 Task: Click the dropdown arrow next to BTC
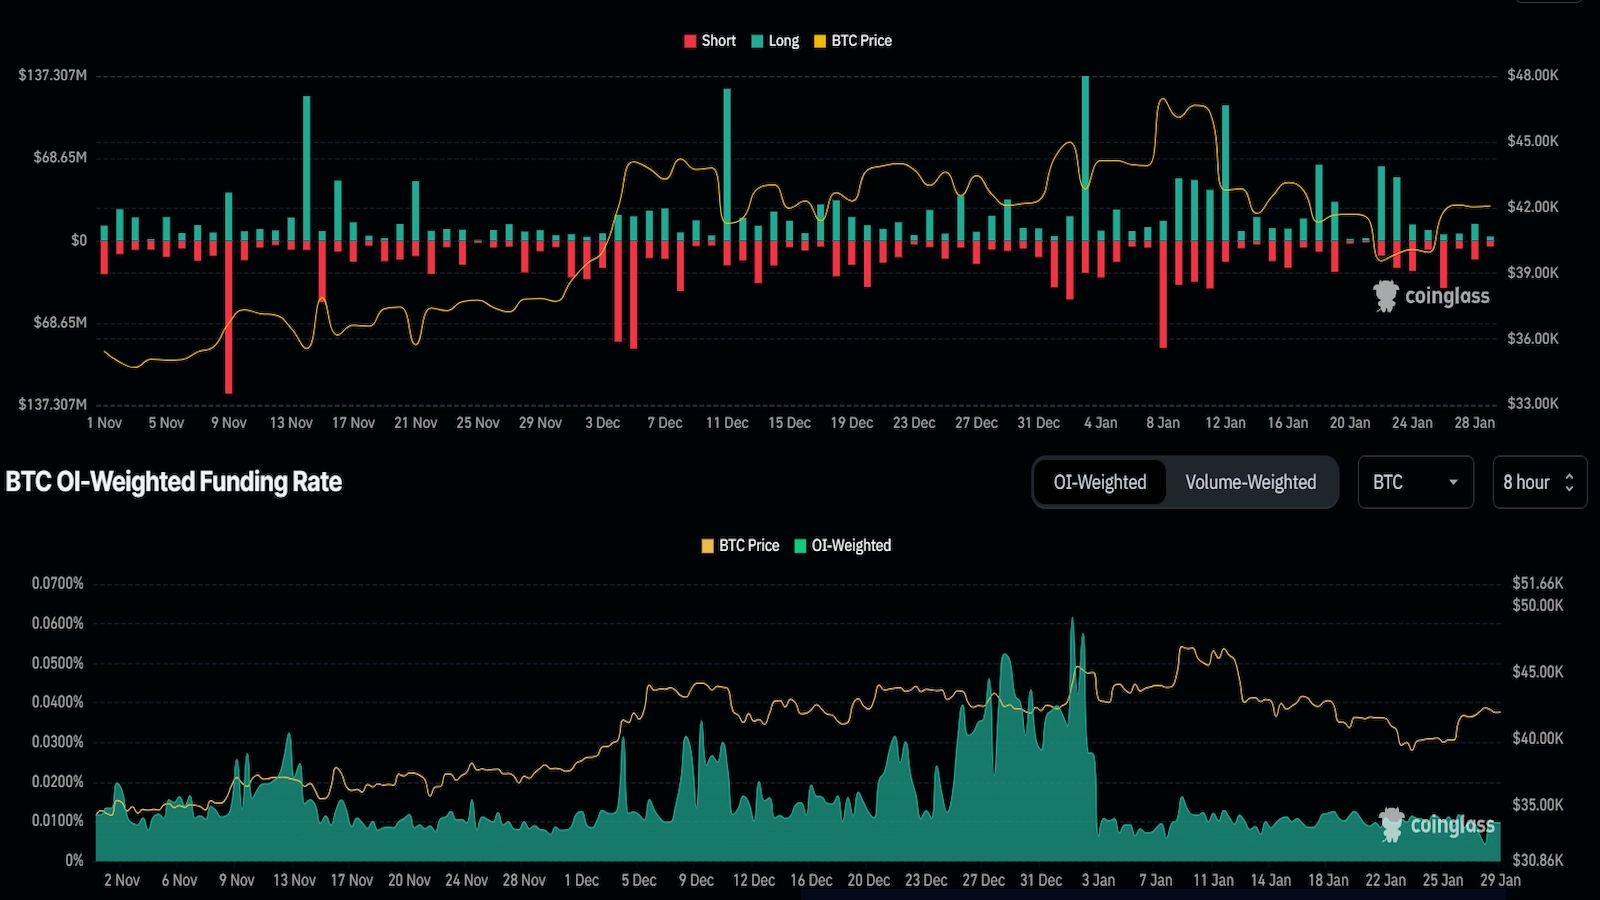point(1455,482)
